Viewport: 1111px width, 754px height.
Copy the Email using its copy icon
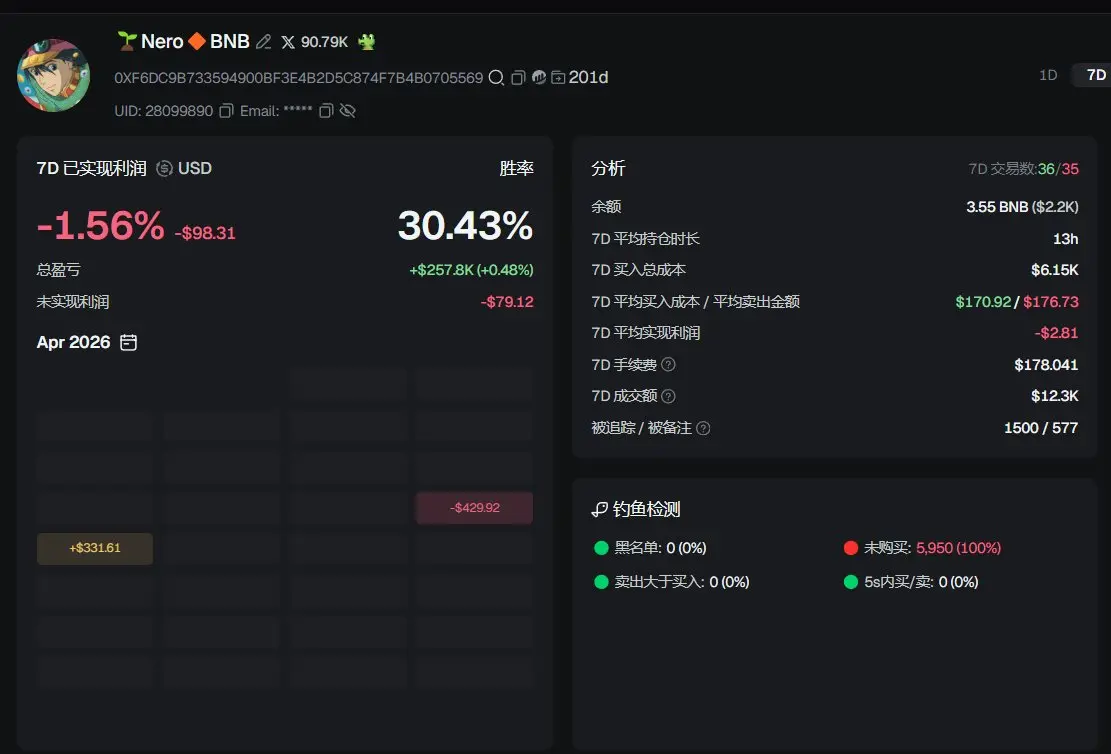[x=326, y=111]
